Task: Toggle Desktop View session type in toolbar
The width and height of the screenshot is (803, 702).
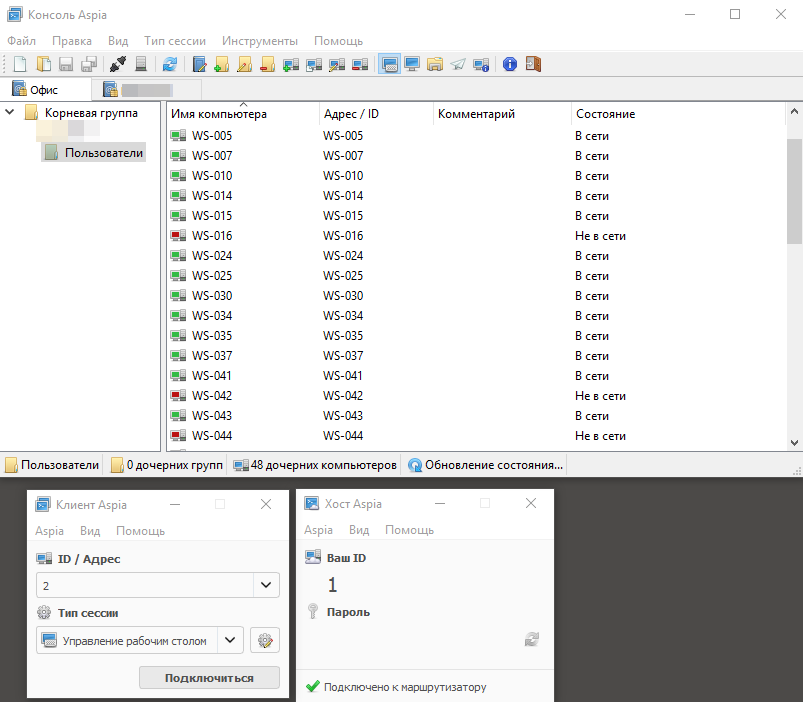Action: tap(412, 65)
